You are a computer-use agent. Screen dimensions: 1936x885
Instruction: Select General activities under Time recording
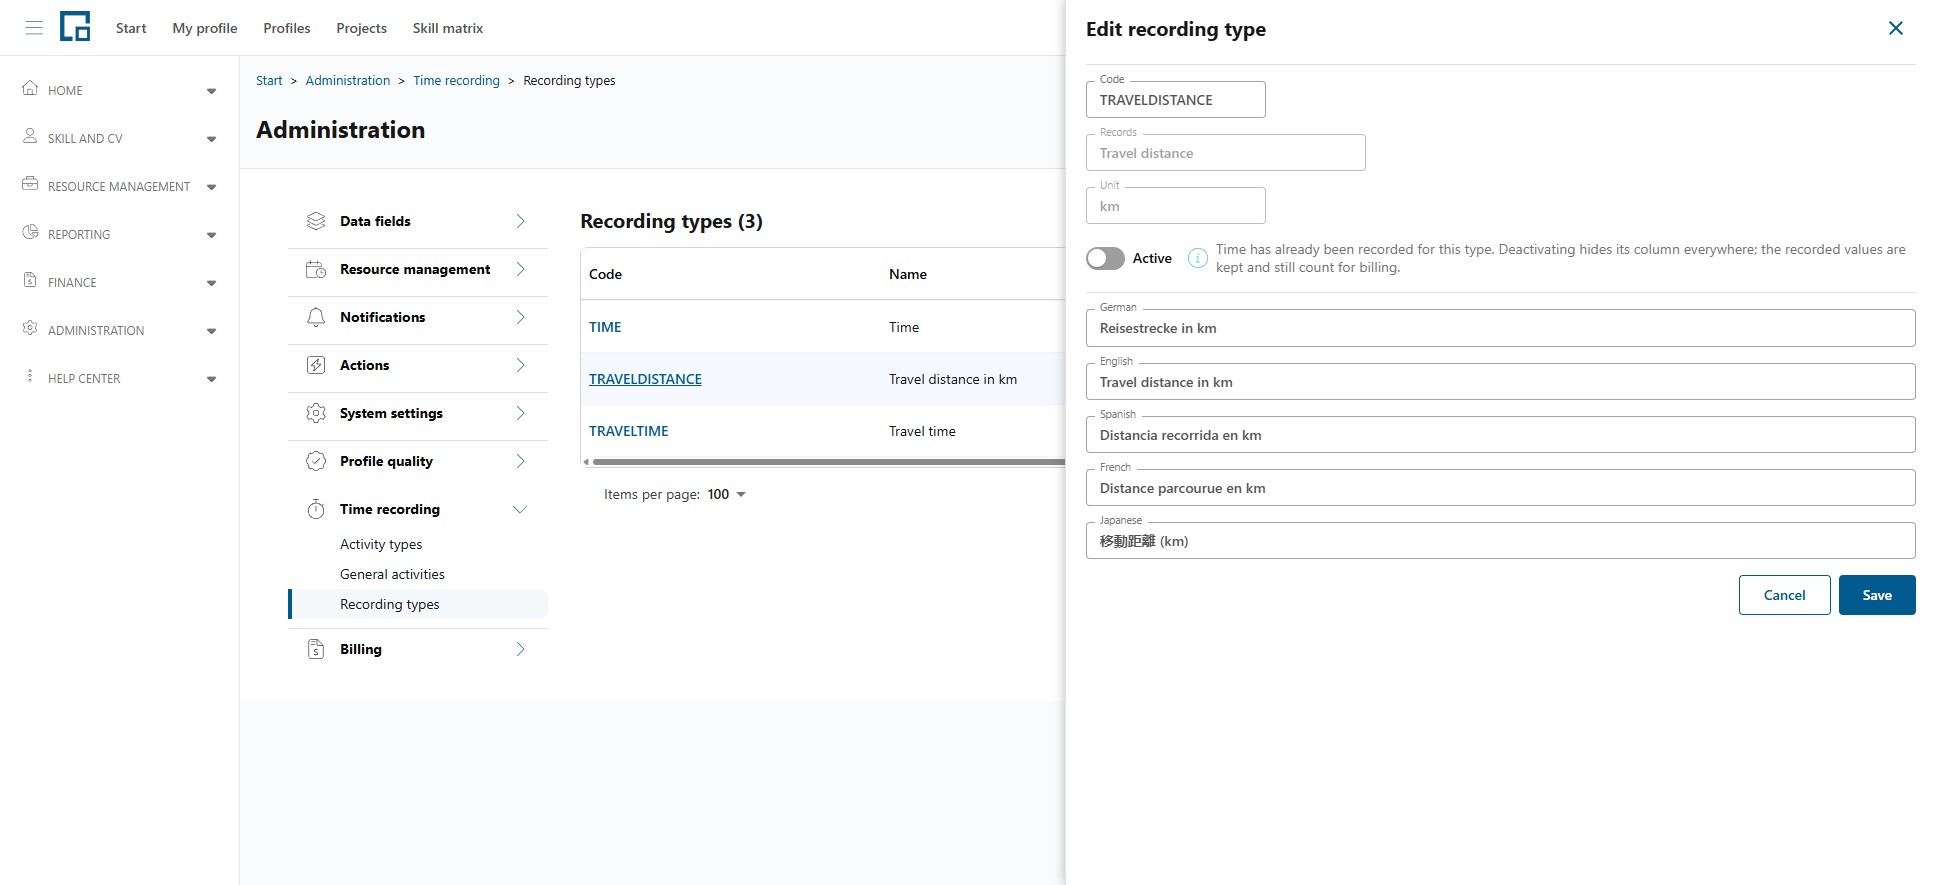(392, 574)
